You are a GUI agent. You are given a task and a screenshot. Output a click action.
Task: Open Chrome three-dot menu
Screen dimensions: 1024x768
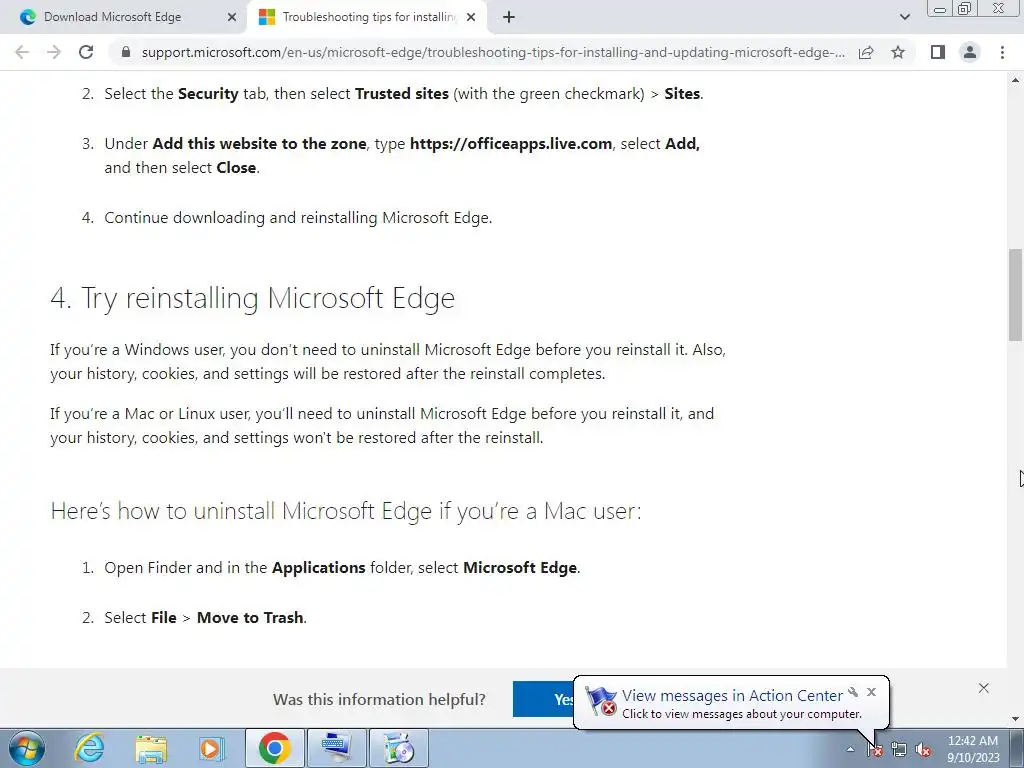click(1002, 52)
